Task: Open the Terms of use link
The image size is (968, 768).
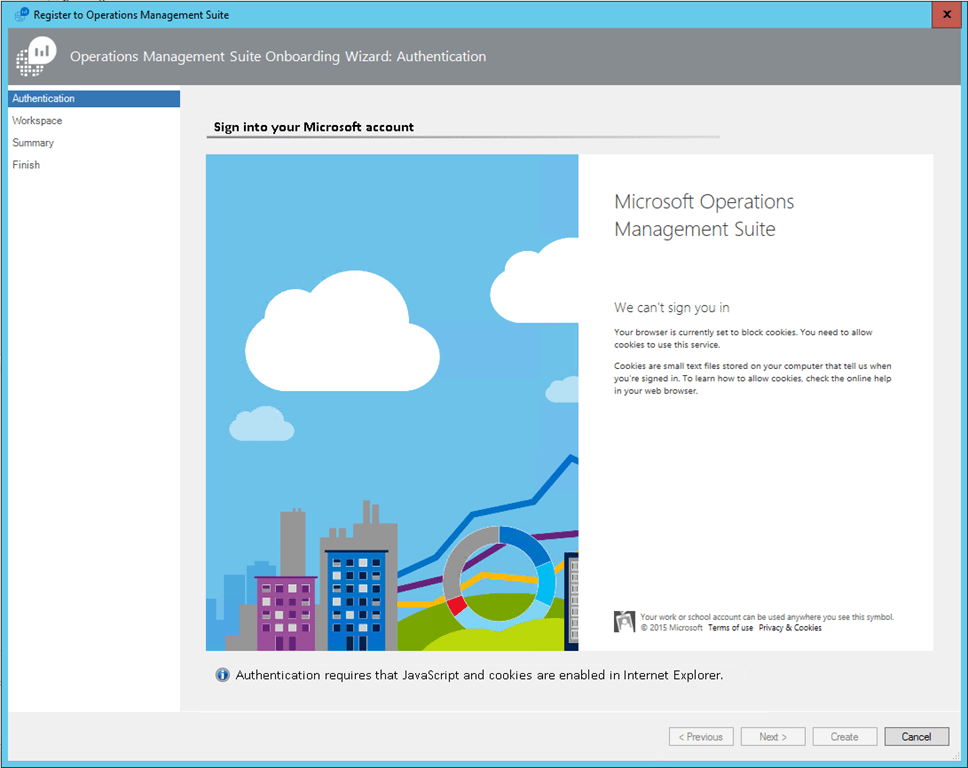Action: (x=730, y=628)
